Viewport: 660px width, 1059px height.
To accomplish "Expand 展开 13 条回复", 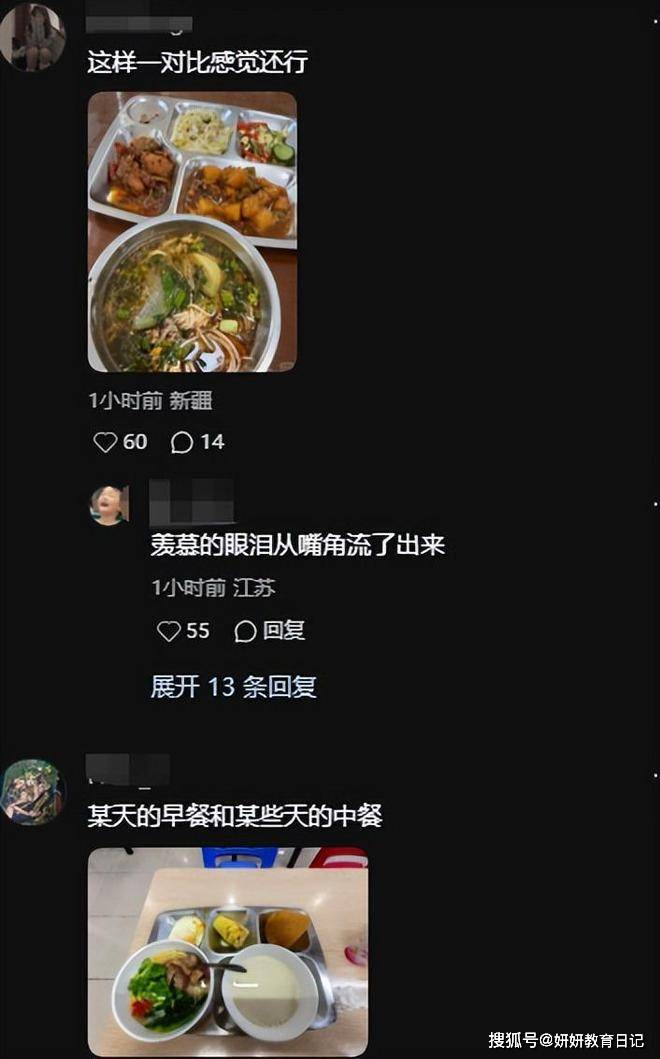I will pyautogui.click(x=233, y=687).
